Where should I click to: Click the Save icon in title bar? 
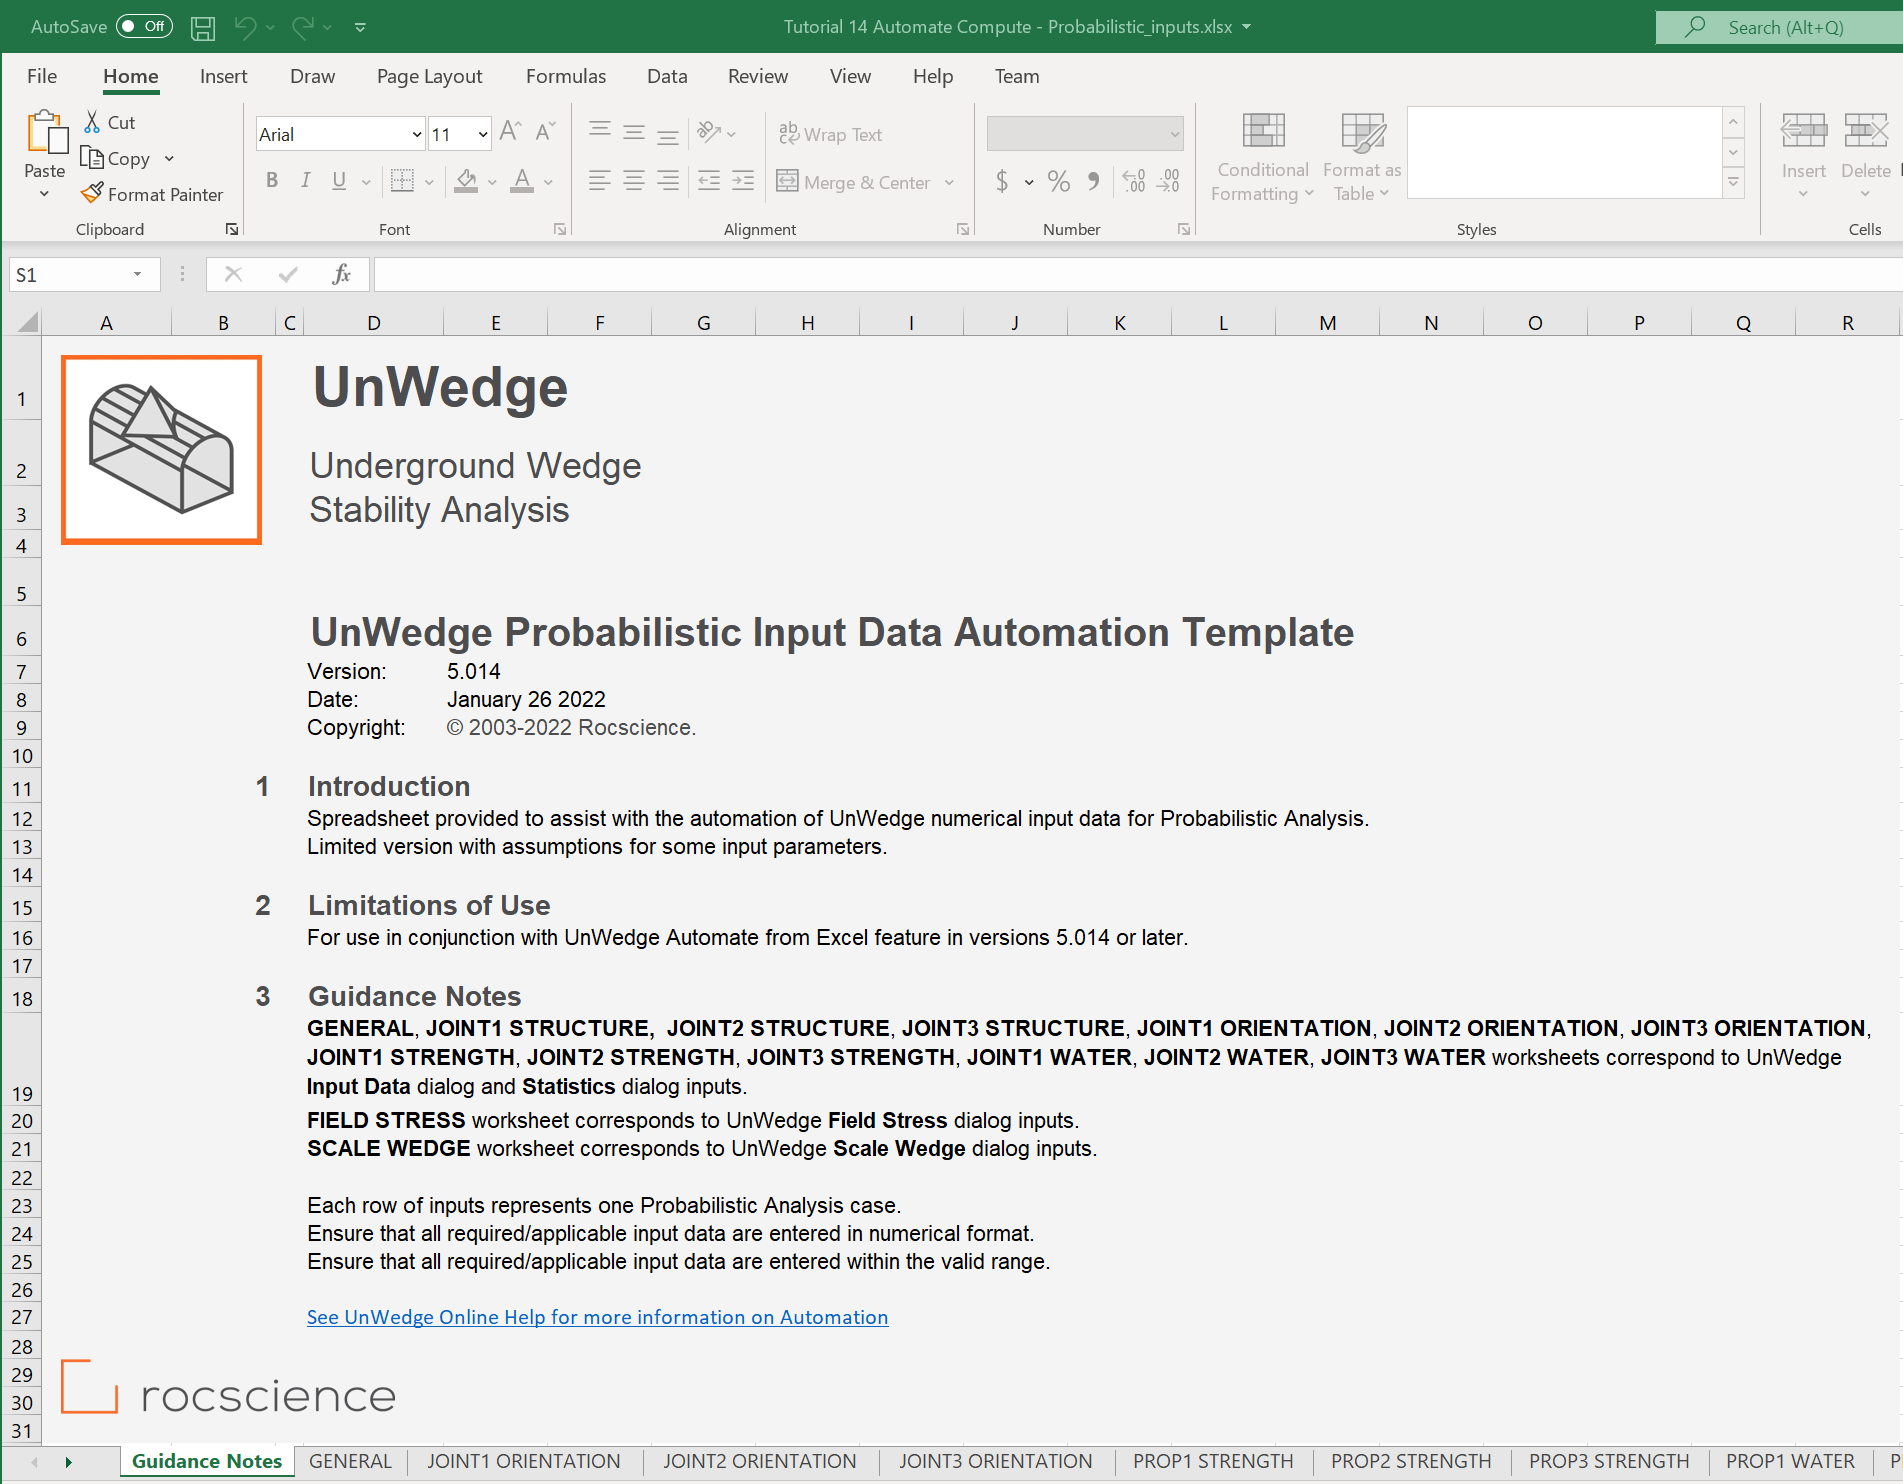click(203, 27)
